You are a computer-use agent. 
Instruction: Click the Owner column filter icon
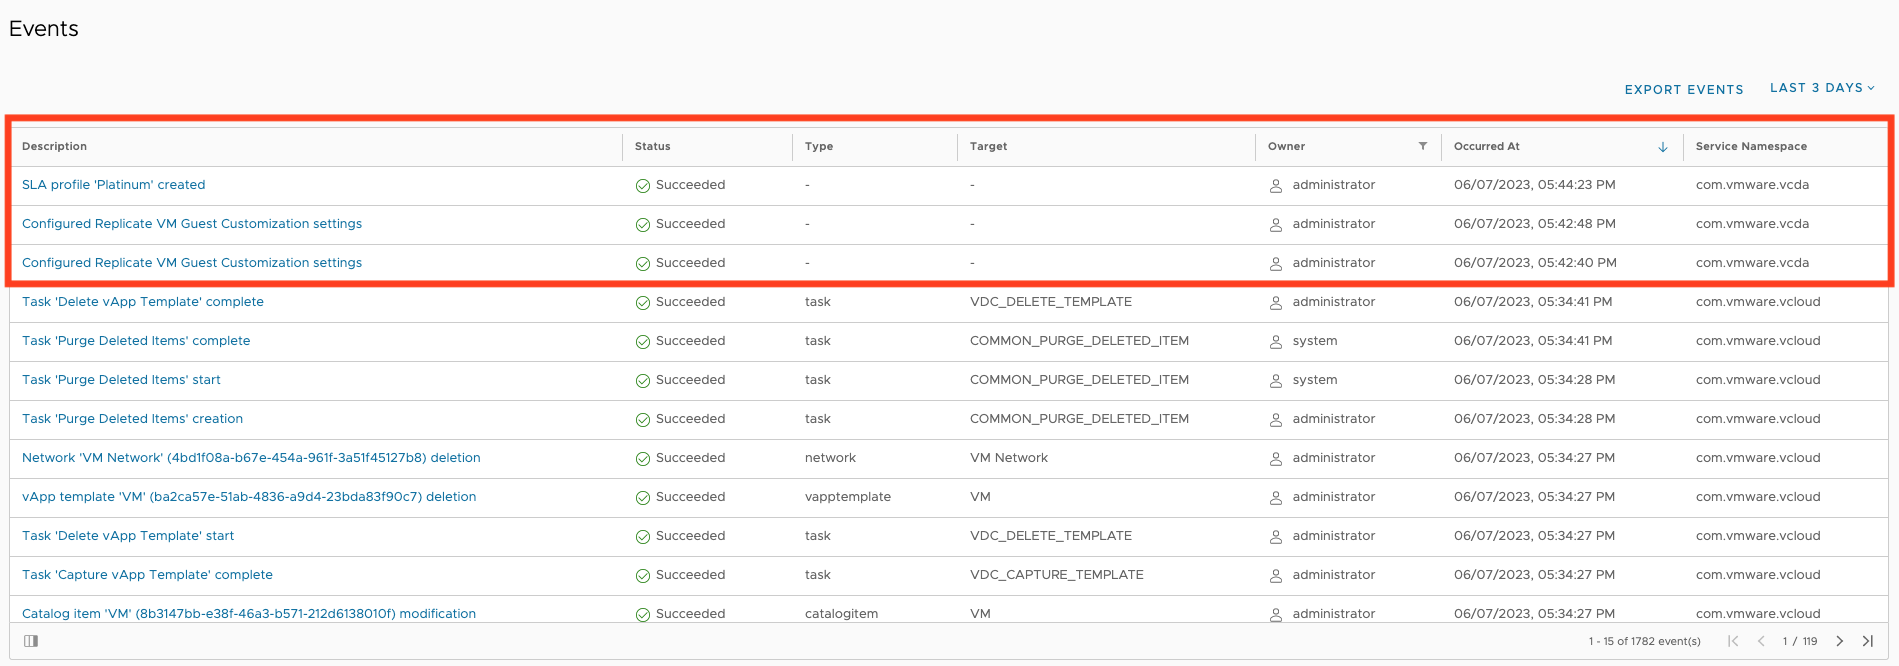coord(1422,146)
